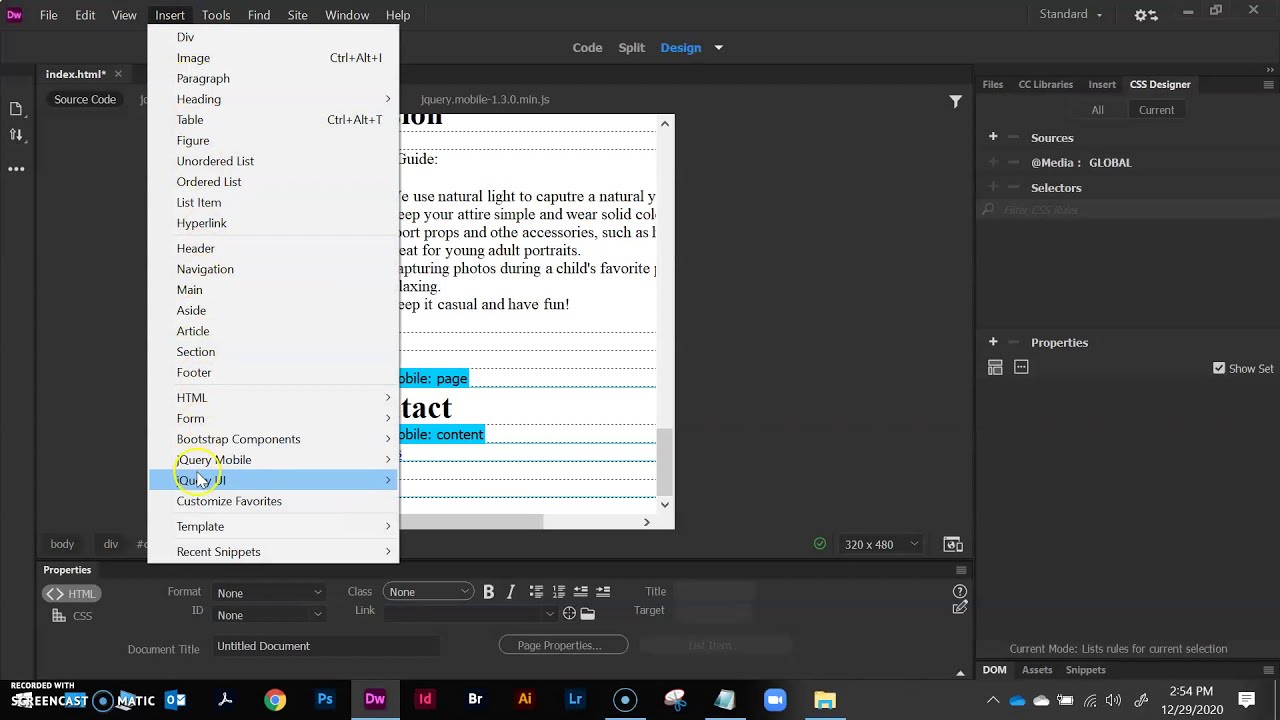Expand the Heading submenu
The height and width of the screenshot is (720, 1280).
coord(273,99)
